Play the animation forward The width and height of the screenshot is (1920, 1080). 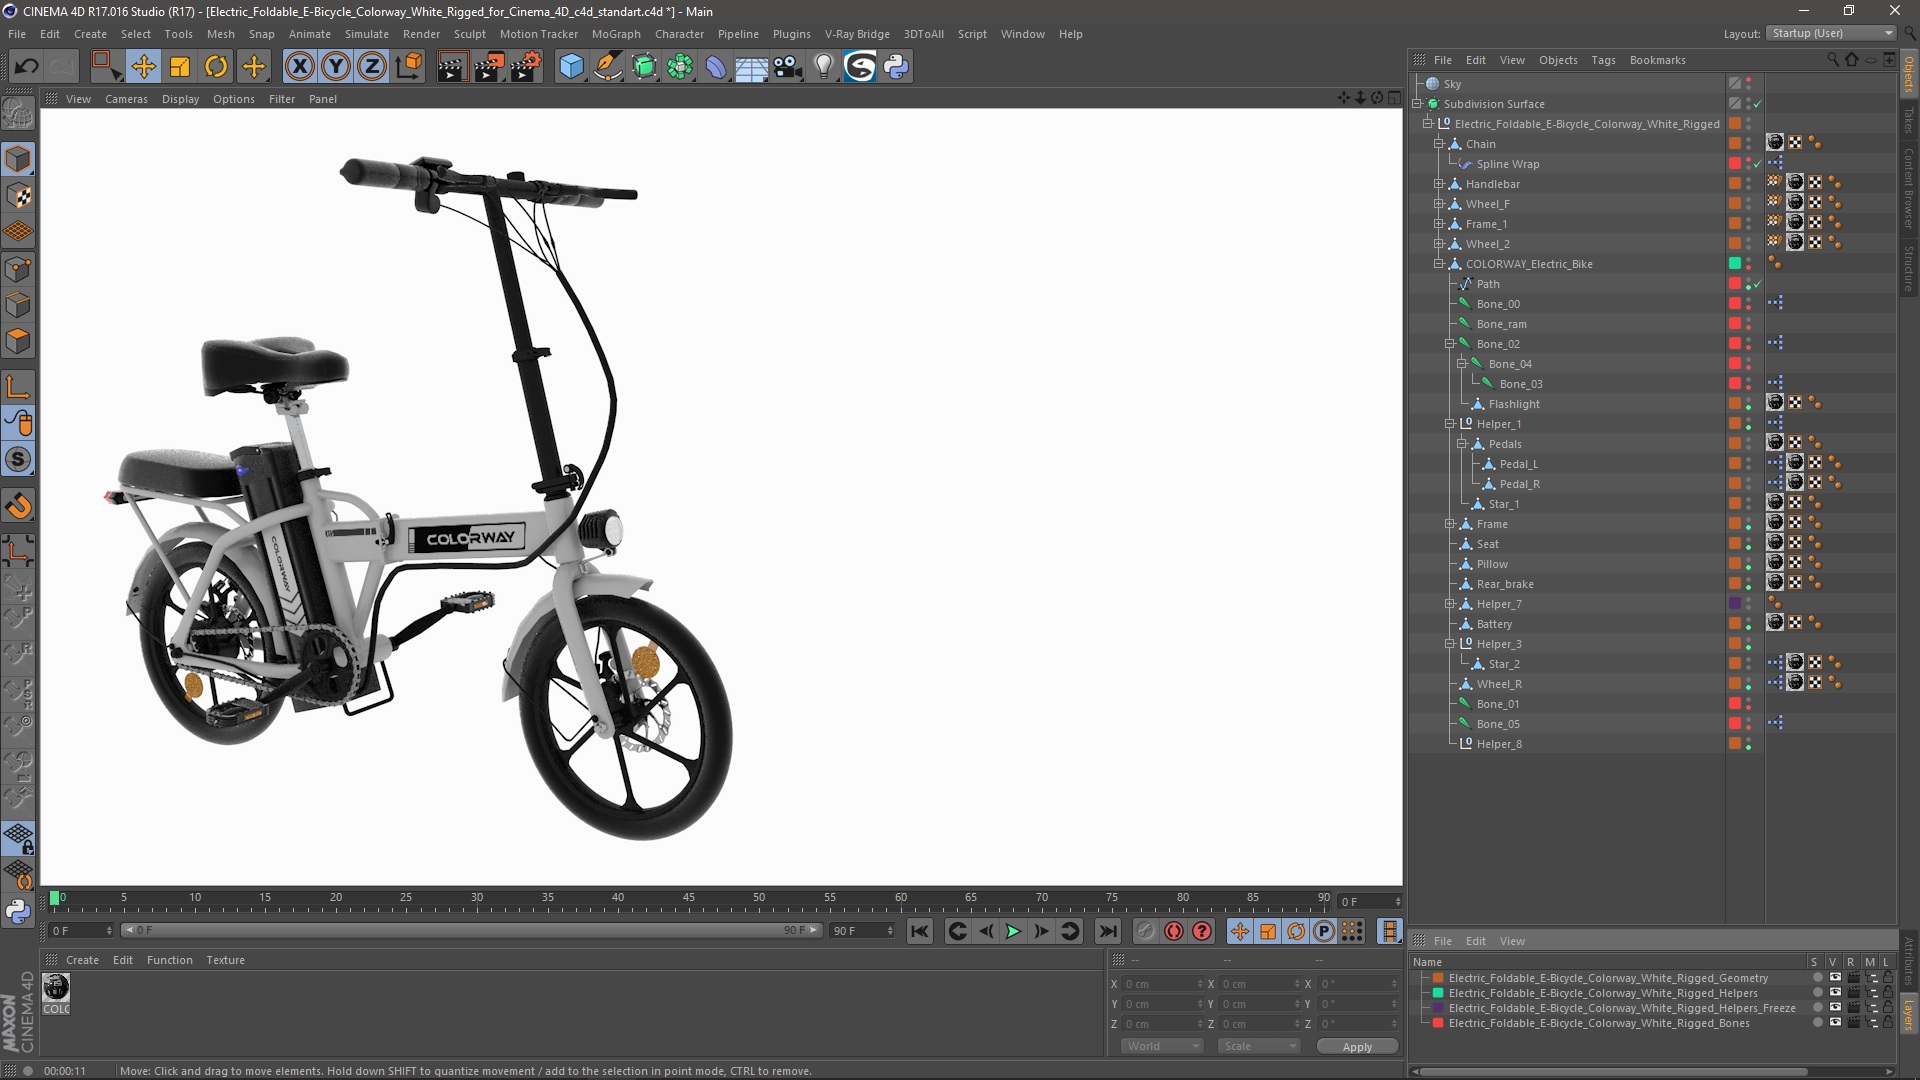tap(1013, 931)
